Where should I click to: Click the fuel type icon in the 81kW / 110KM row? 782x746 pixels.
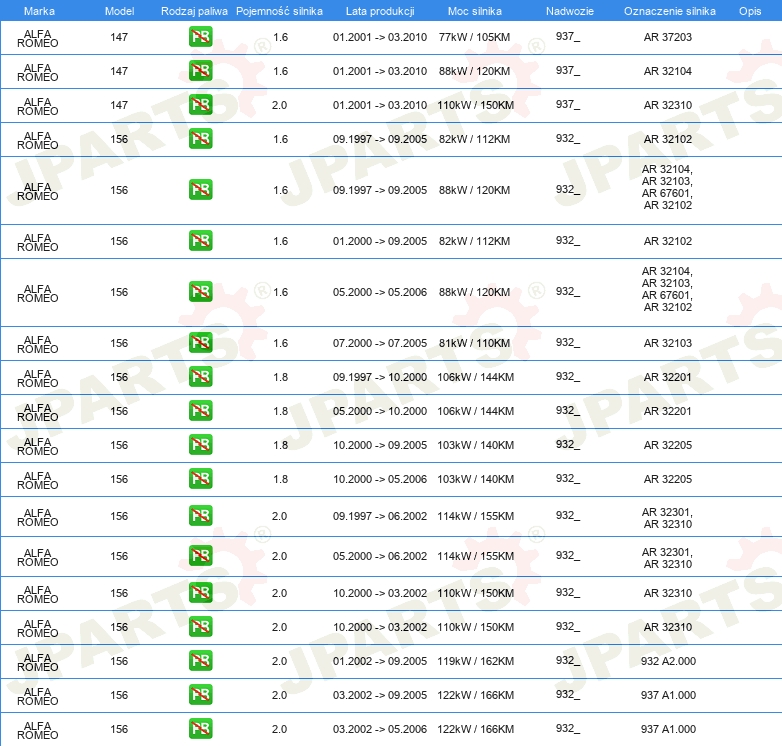pos(200,343)
